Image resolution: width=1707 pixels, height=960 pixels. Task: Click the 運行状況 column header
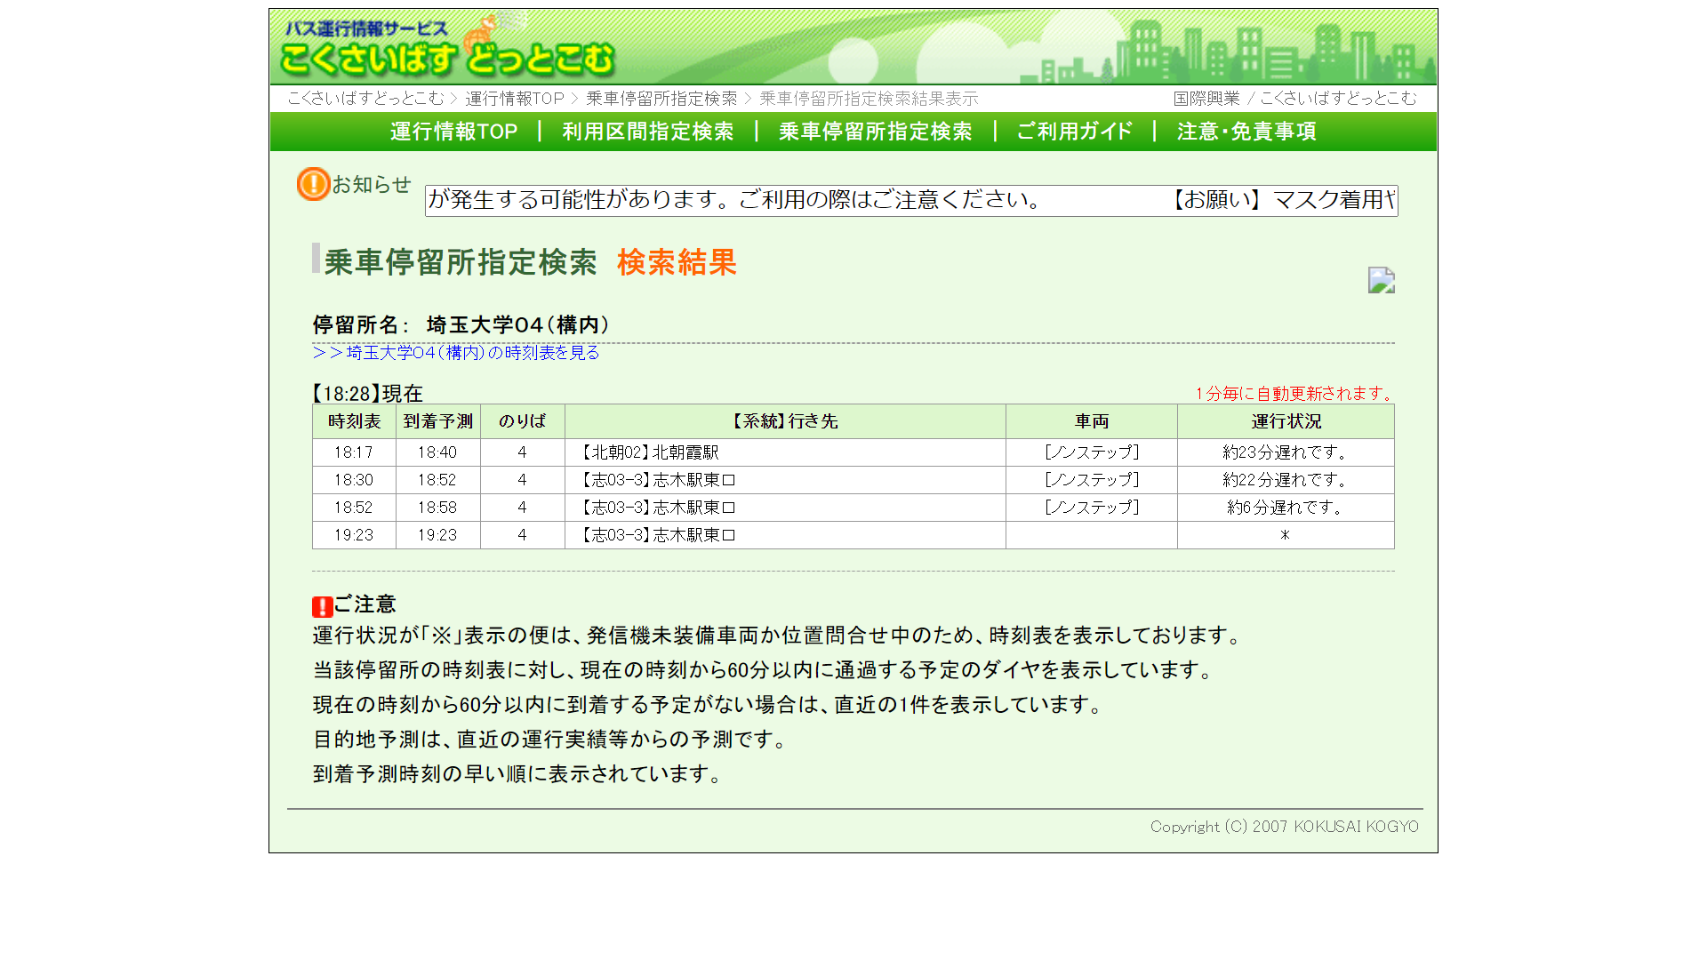(1285, 422)
